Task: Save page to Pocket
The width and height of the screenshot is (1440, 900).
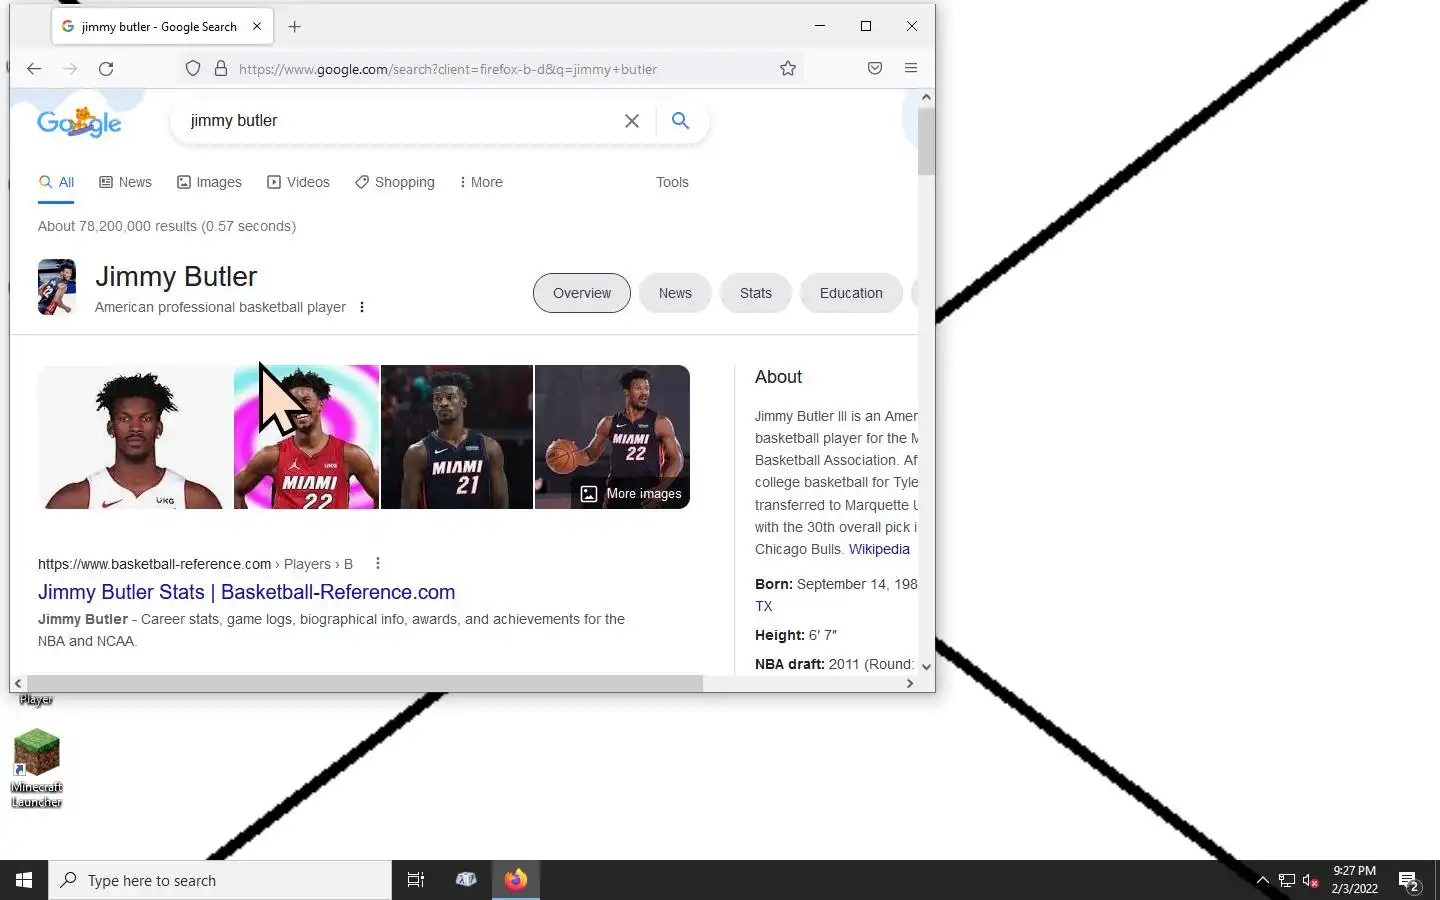Action: [x=875, y=68]
